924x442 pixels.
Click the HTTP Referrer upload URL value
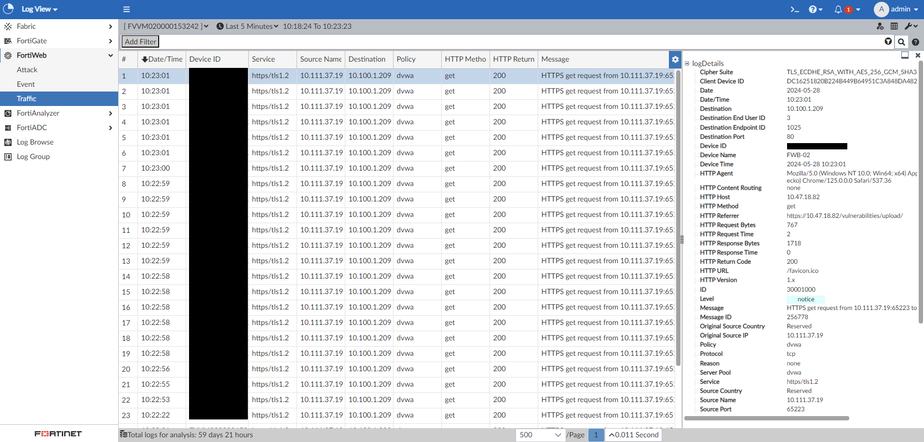click(x=844, y=216)
